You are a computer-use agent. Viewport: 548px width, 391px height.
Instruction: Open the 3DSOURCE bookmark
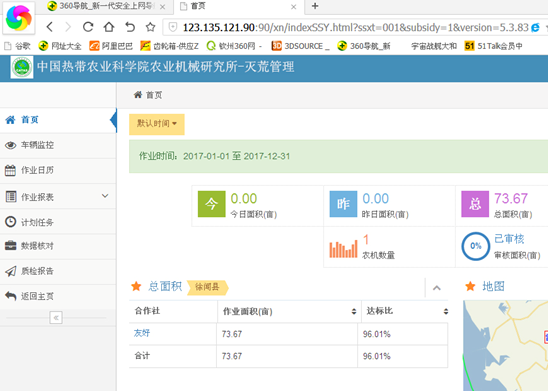301,46
